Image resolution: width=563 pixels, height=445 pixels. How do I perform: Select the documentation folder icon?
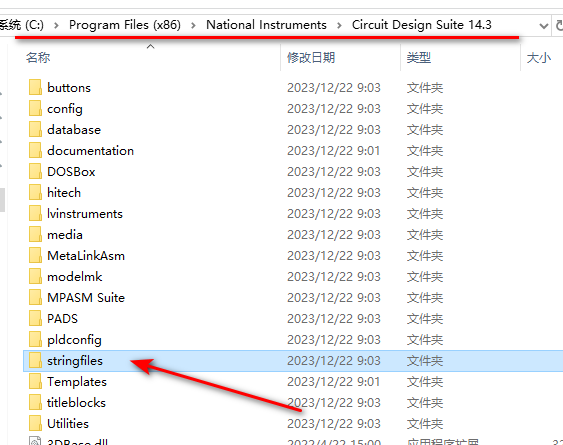coord(35,150)
